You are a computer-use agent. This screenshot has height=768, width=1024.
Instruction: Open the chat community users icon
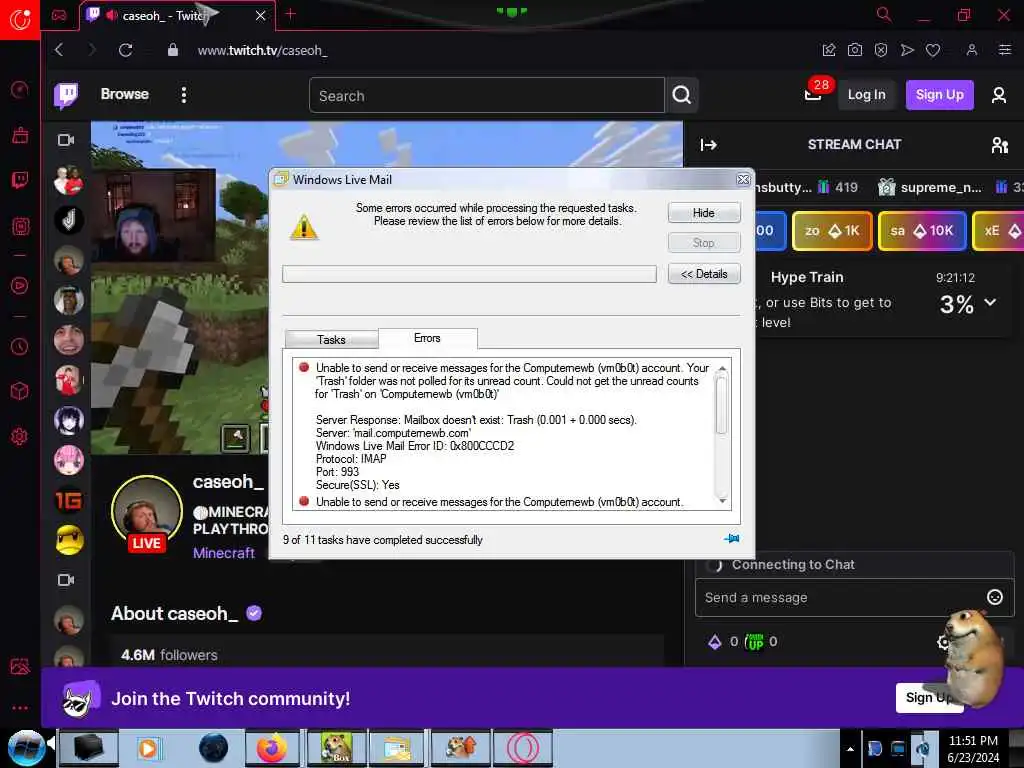999,145
